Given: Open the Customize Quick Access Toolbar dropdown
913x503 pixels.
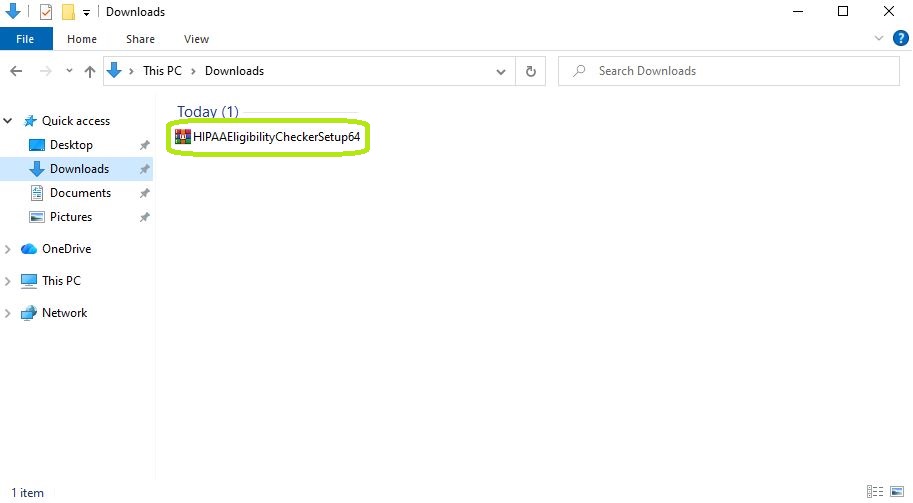Looking at the screenshot, I should pos(86,12).
